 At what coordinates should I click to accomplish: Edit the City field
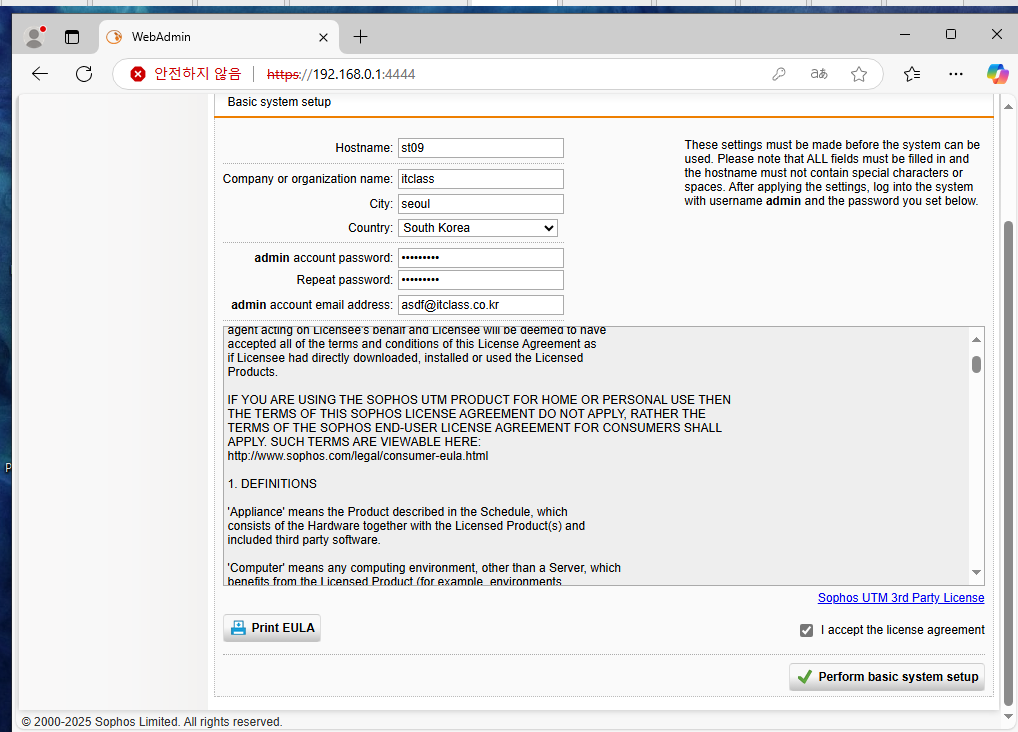(x=480, y=203)
